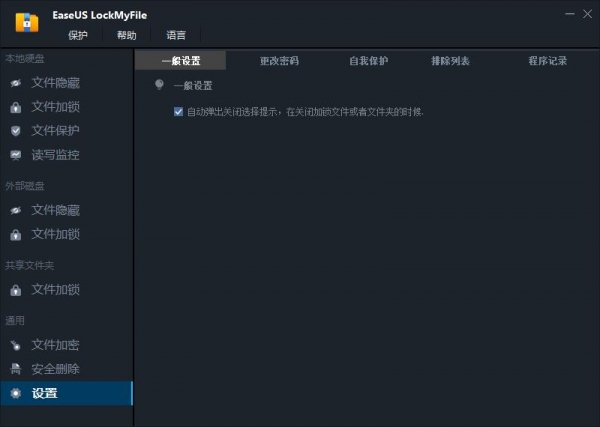
Task: Select the 设置 sidebar item
Action: tap(67, 393)
